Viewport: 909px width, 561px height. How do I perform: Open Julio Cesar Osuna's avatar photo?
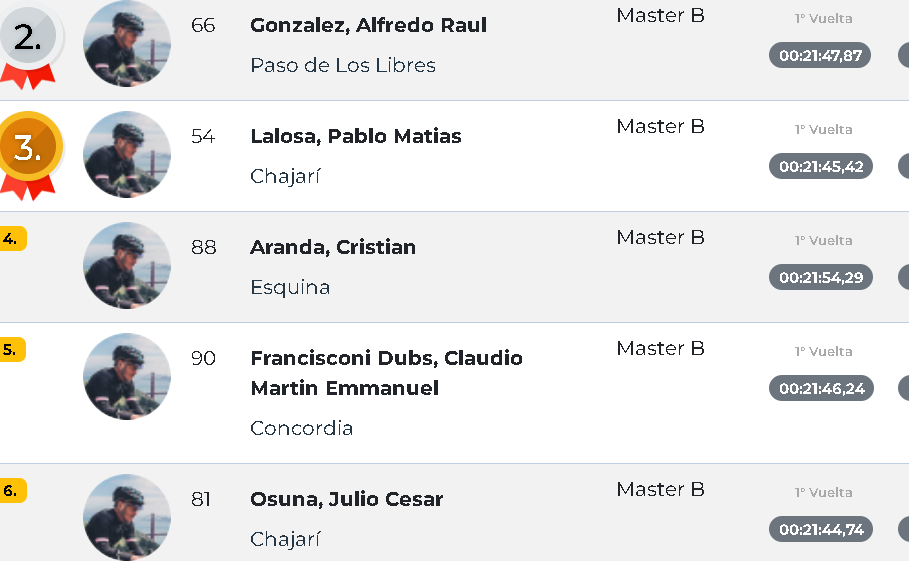coord(126,516)
